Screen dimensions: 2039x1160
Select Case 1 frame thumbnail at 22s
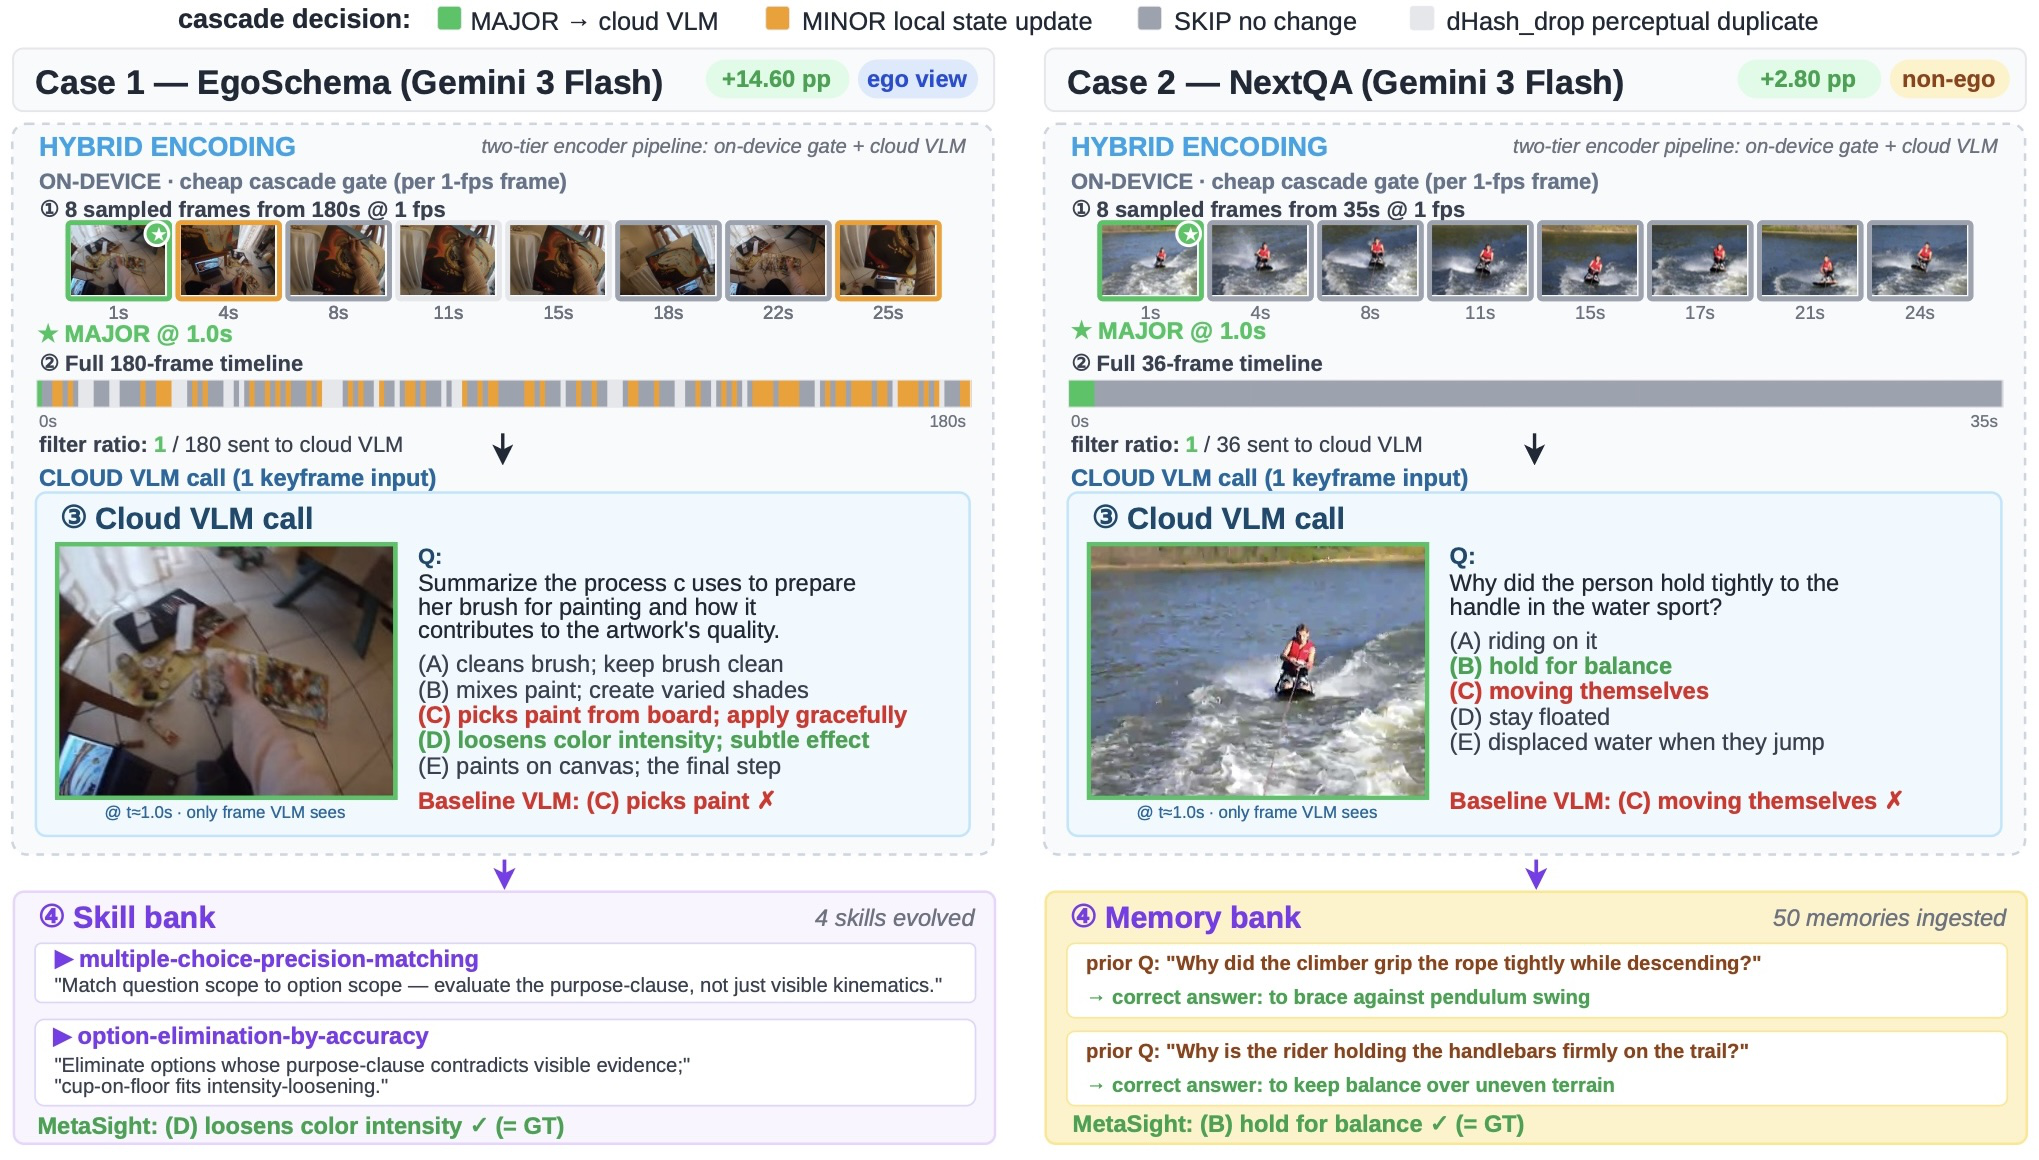pos(778,260)
